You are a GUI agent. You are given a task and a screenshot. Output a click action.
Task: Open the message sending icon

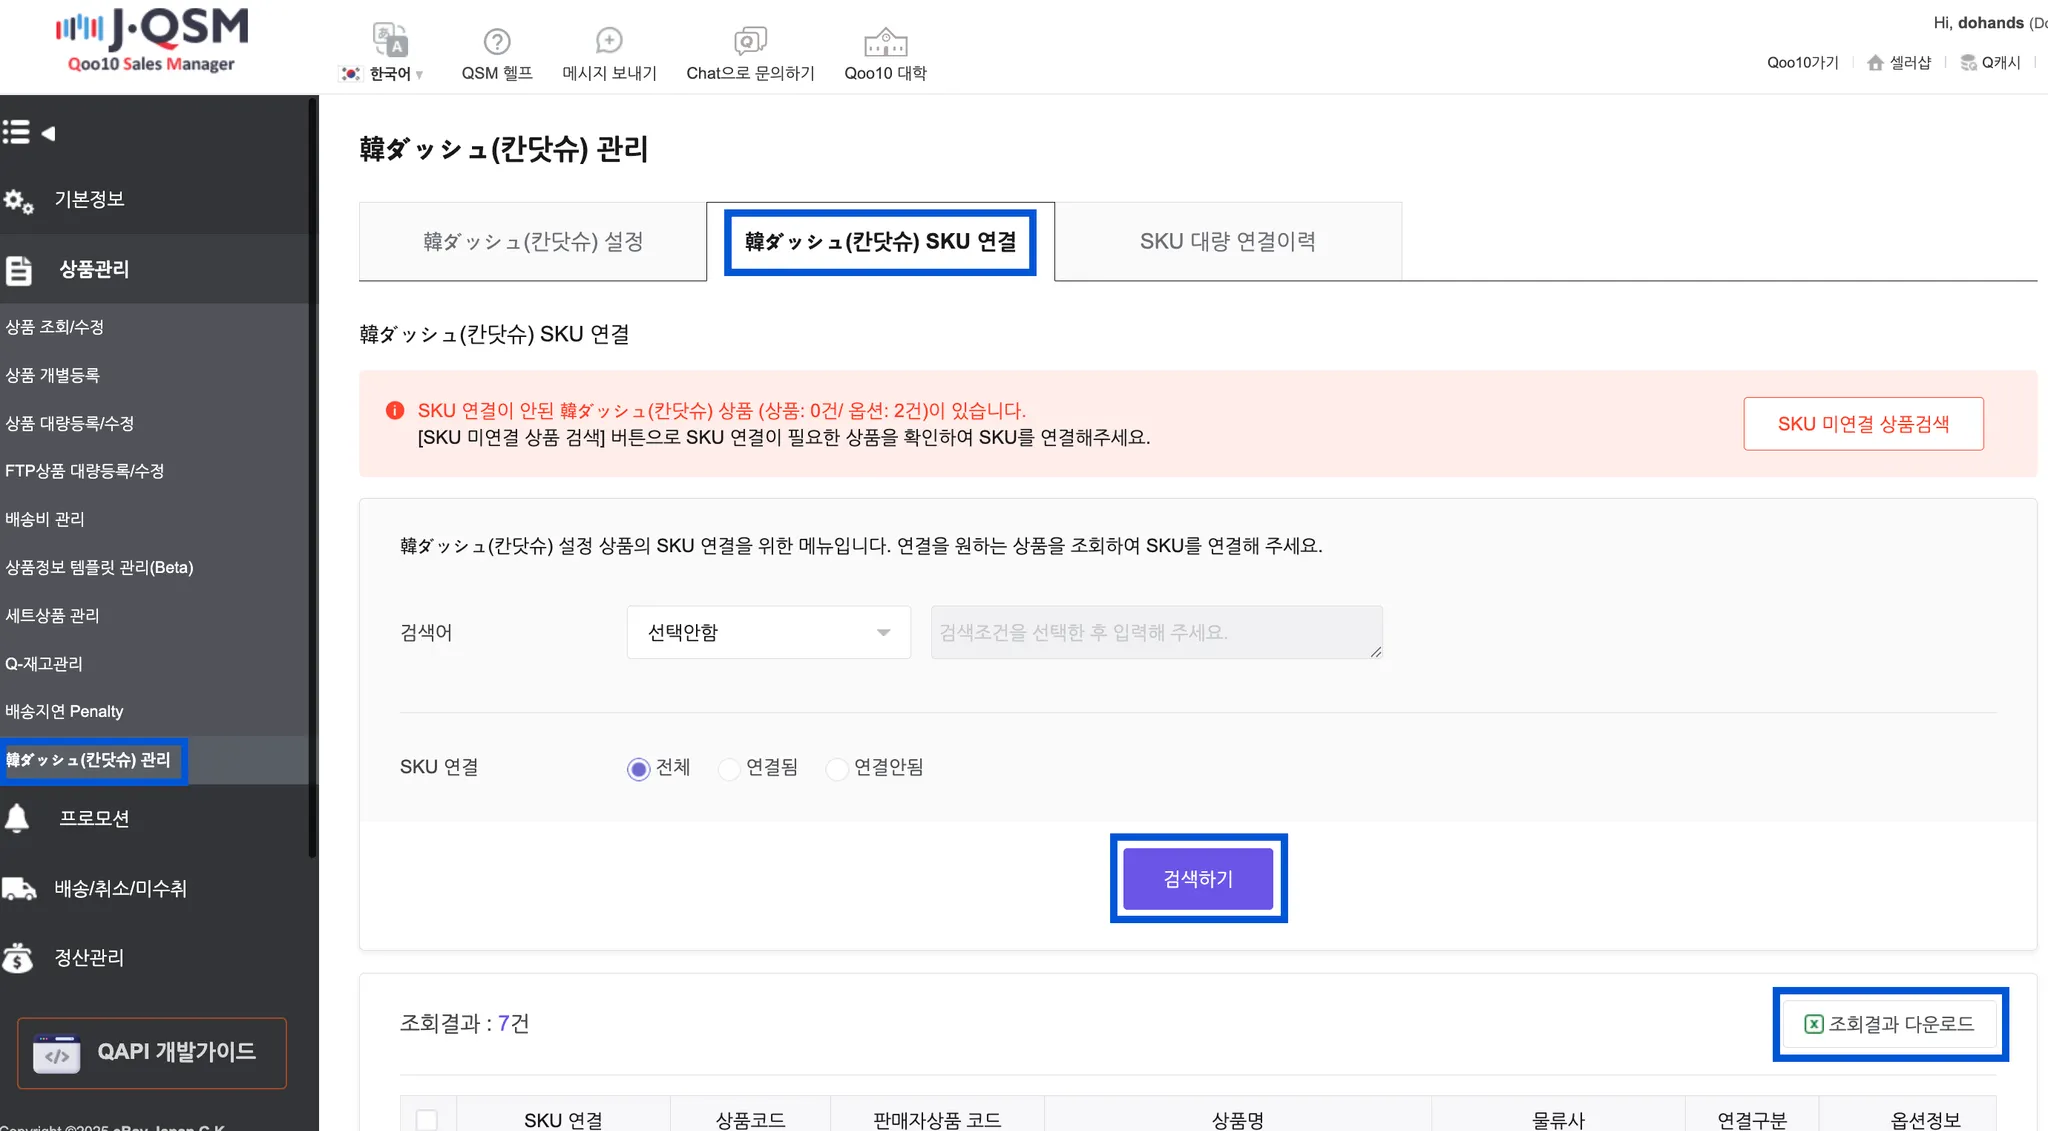point(609,40)
